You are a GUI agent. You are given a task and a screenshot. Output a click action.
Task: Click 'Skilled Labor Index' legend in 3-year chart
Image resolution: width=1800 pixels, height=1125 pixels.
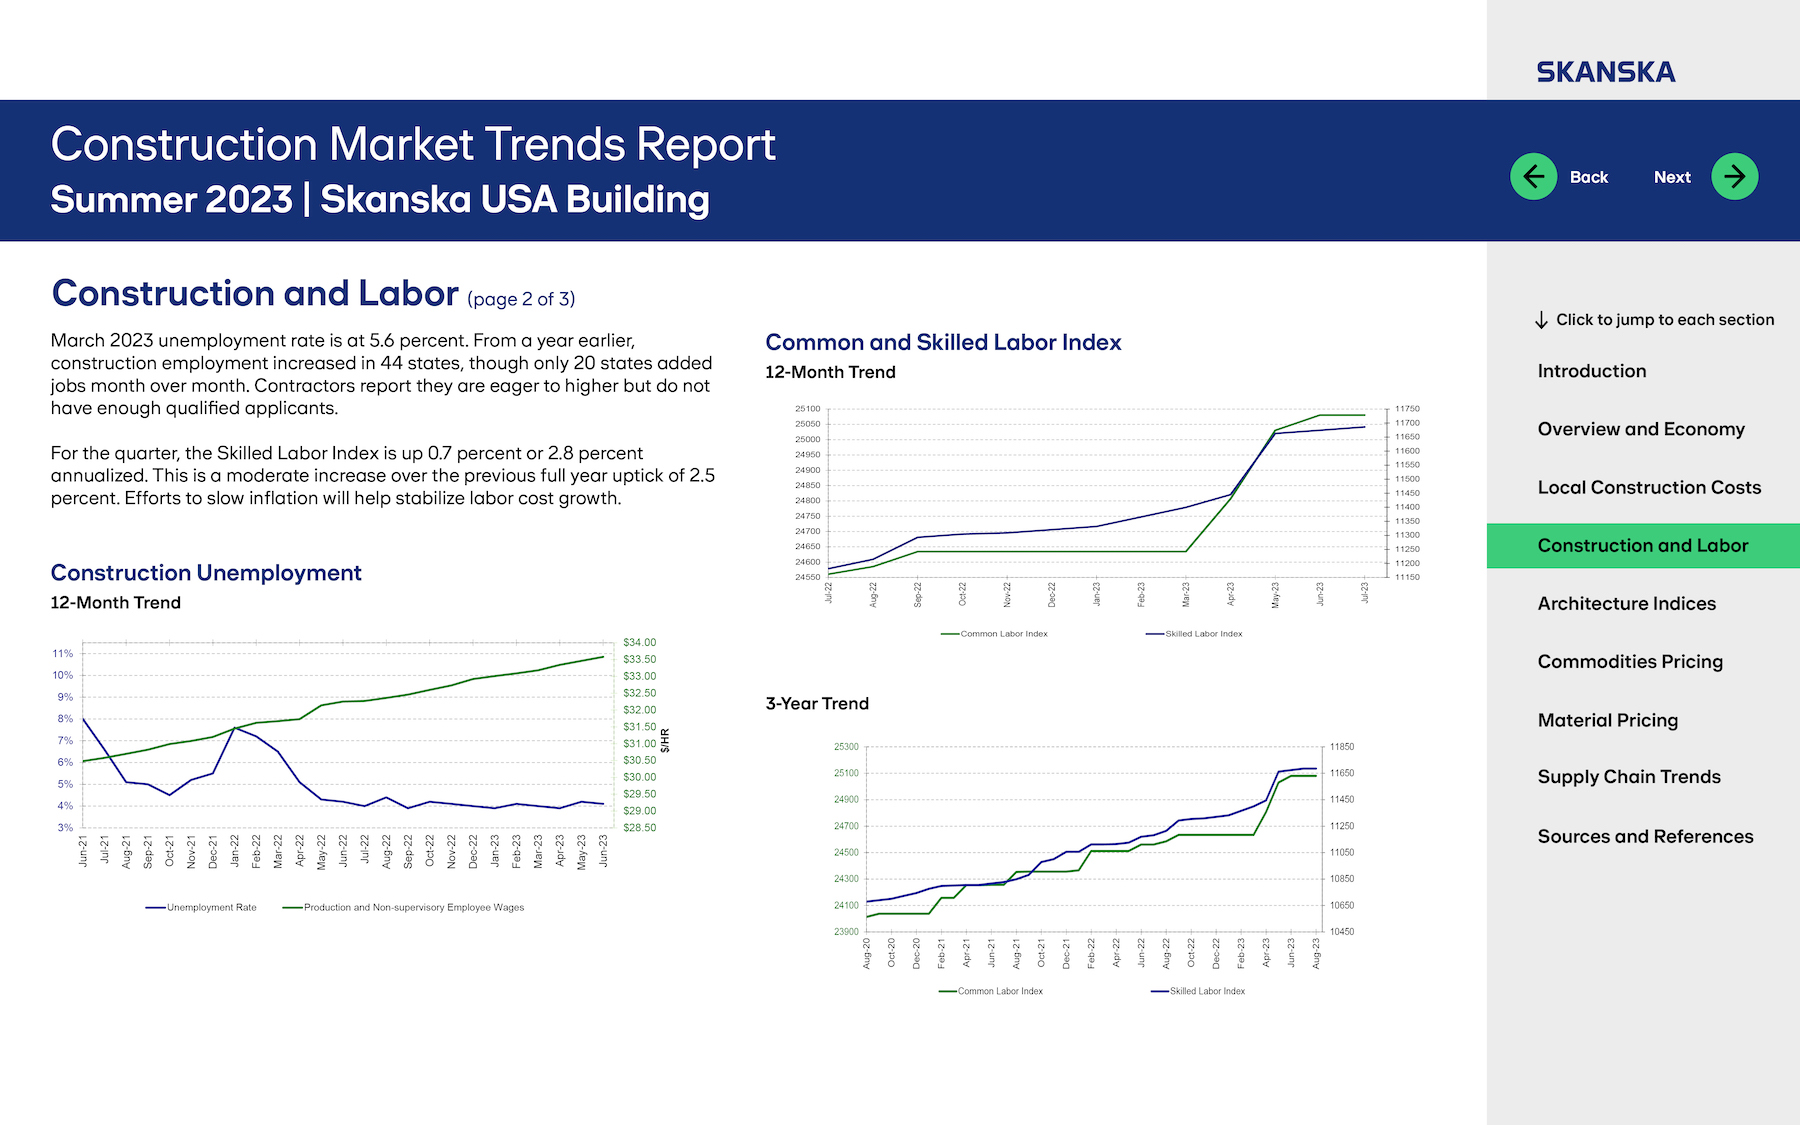tap(1198, 992)
